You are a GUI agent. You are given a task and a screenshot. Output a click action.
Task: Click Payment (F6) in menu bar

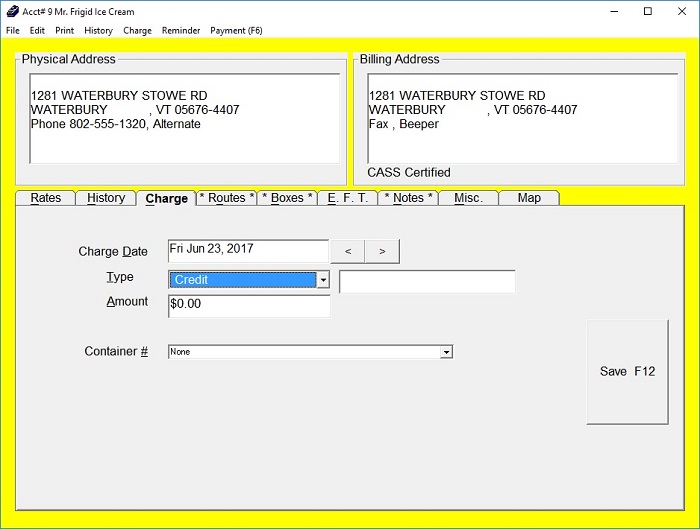coord(236,31)
